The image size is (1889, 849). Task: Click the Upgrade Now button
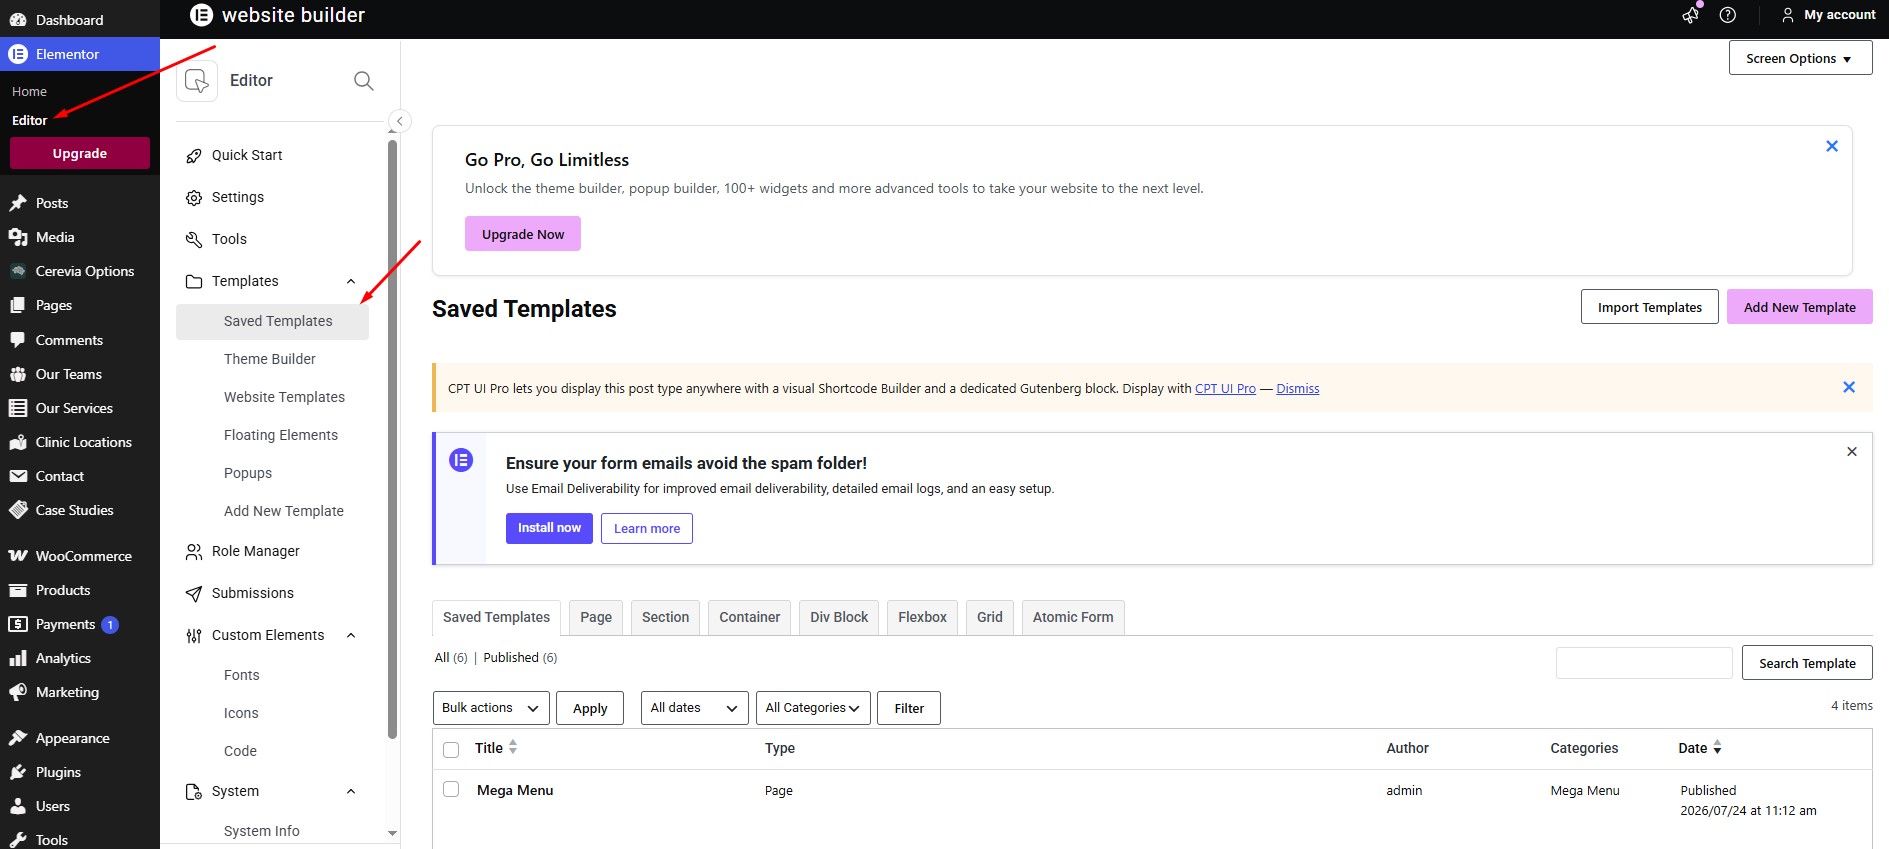523,234
